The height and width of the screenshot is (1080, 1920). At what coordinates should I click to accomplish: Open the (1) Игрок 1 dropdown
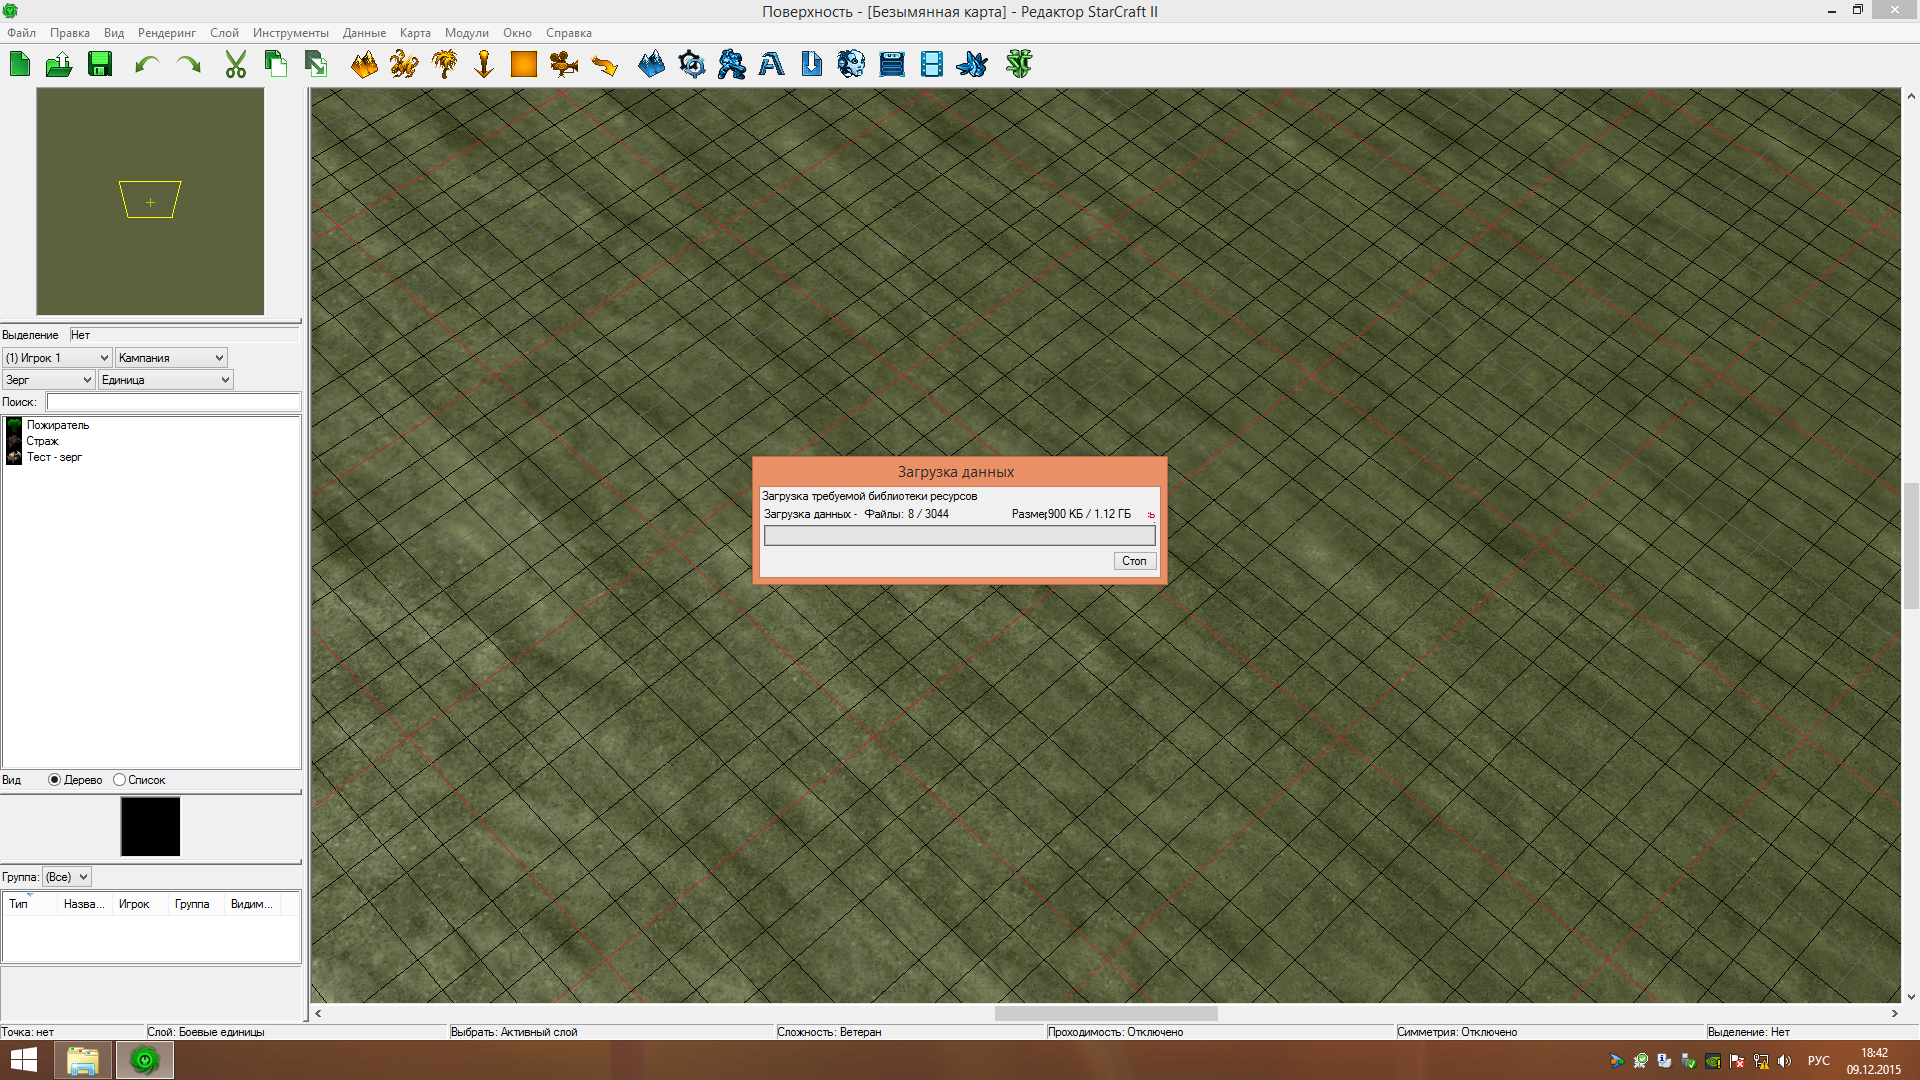click(57, 358)
